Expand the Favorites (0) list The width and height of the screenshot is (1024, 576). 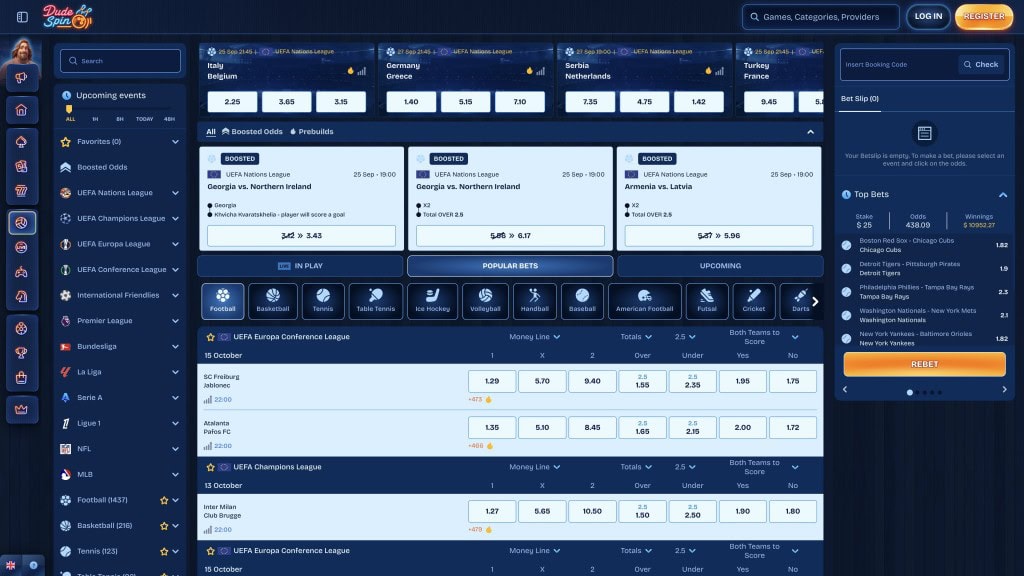[x=175, y=142]
